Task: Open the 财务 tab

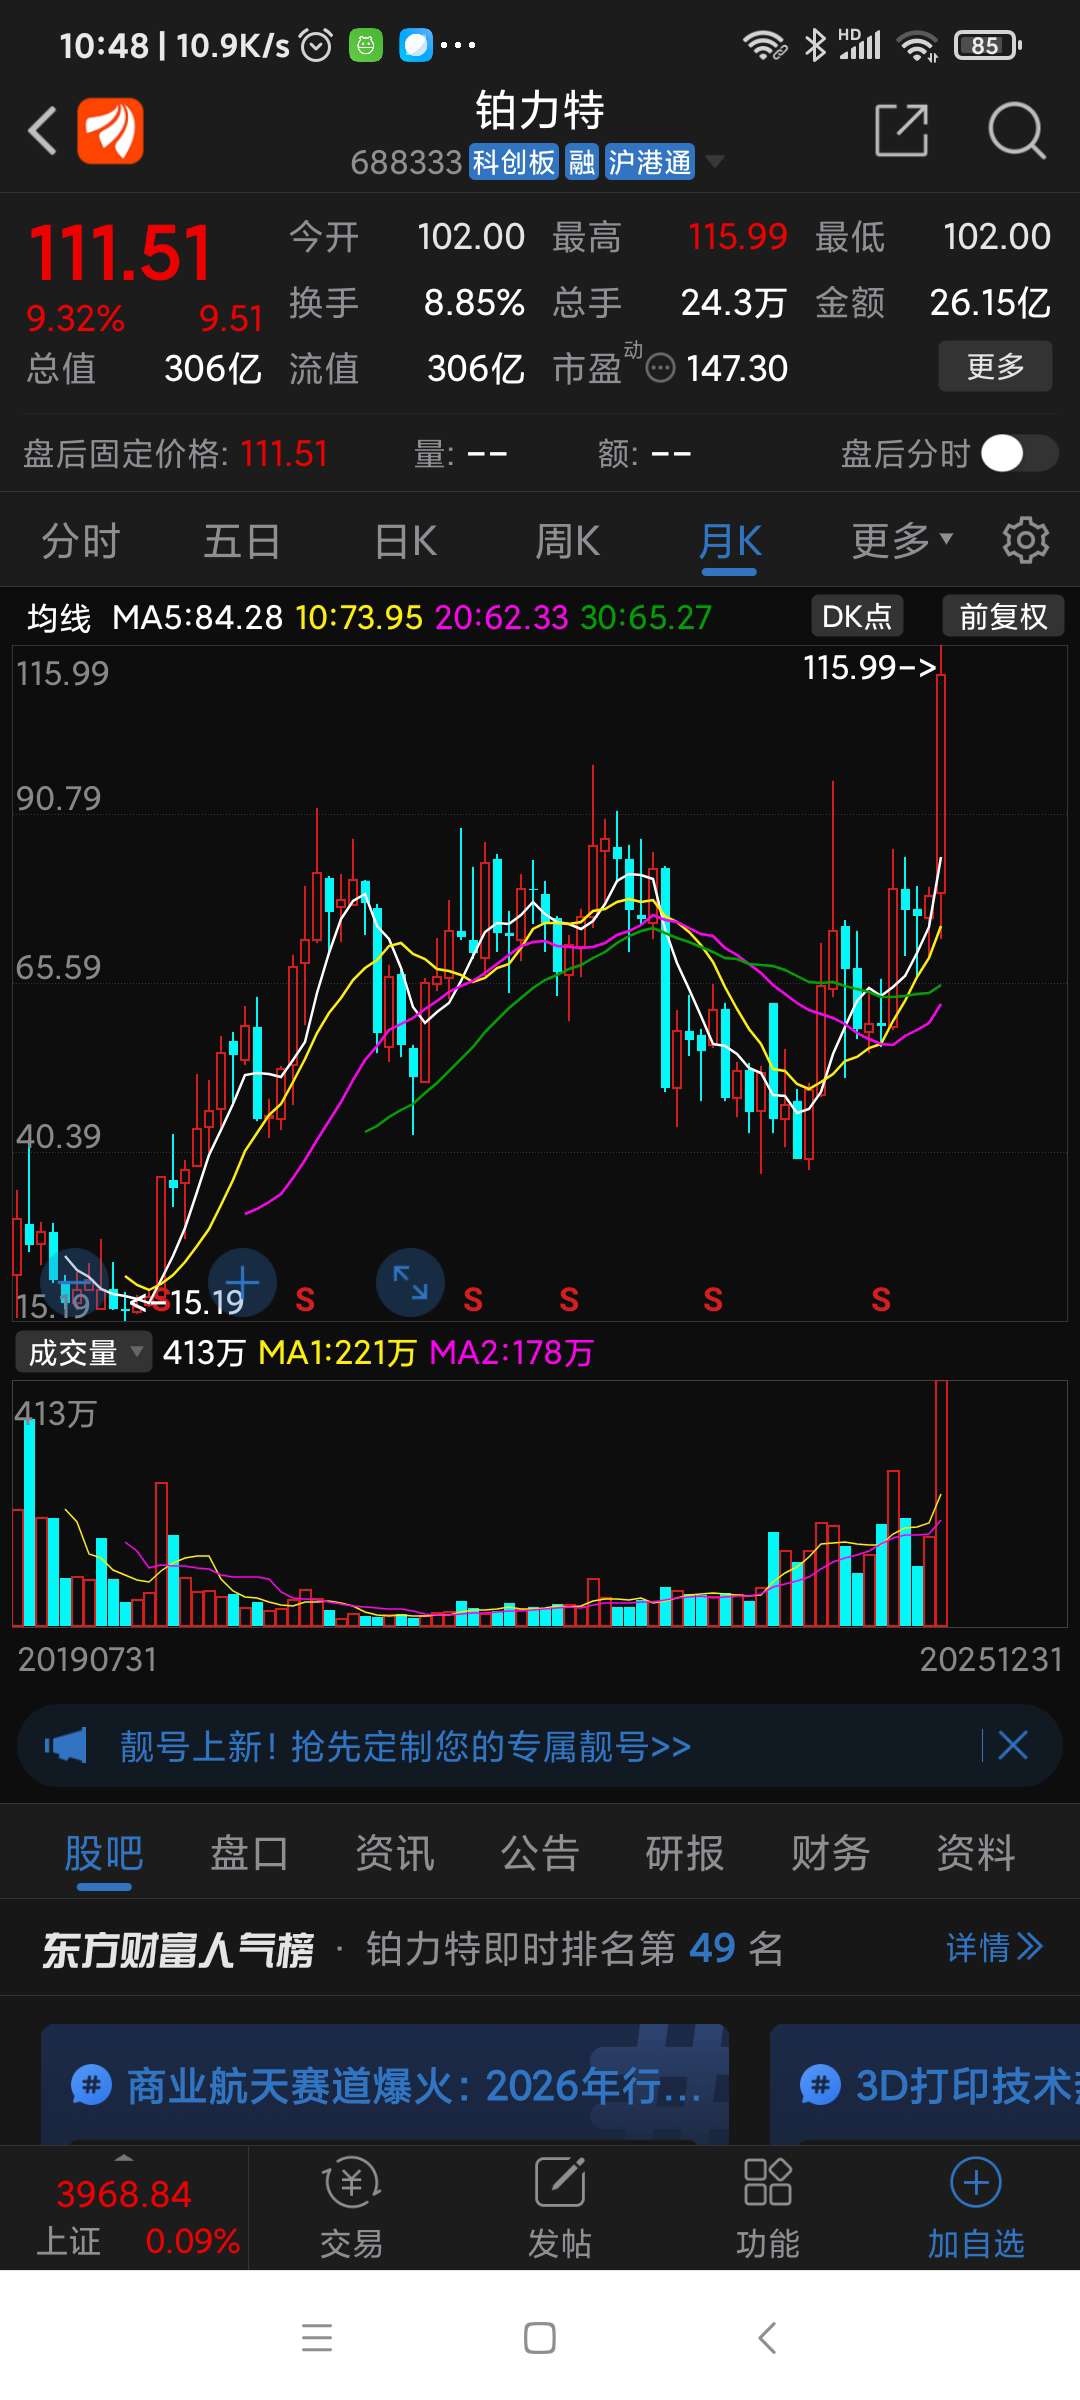Action: [830, 1853]
